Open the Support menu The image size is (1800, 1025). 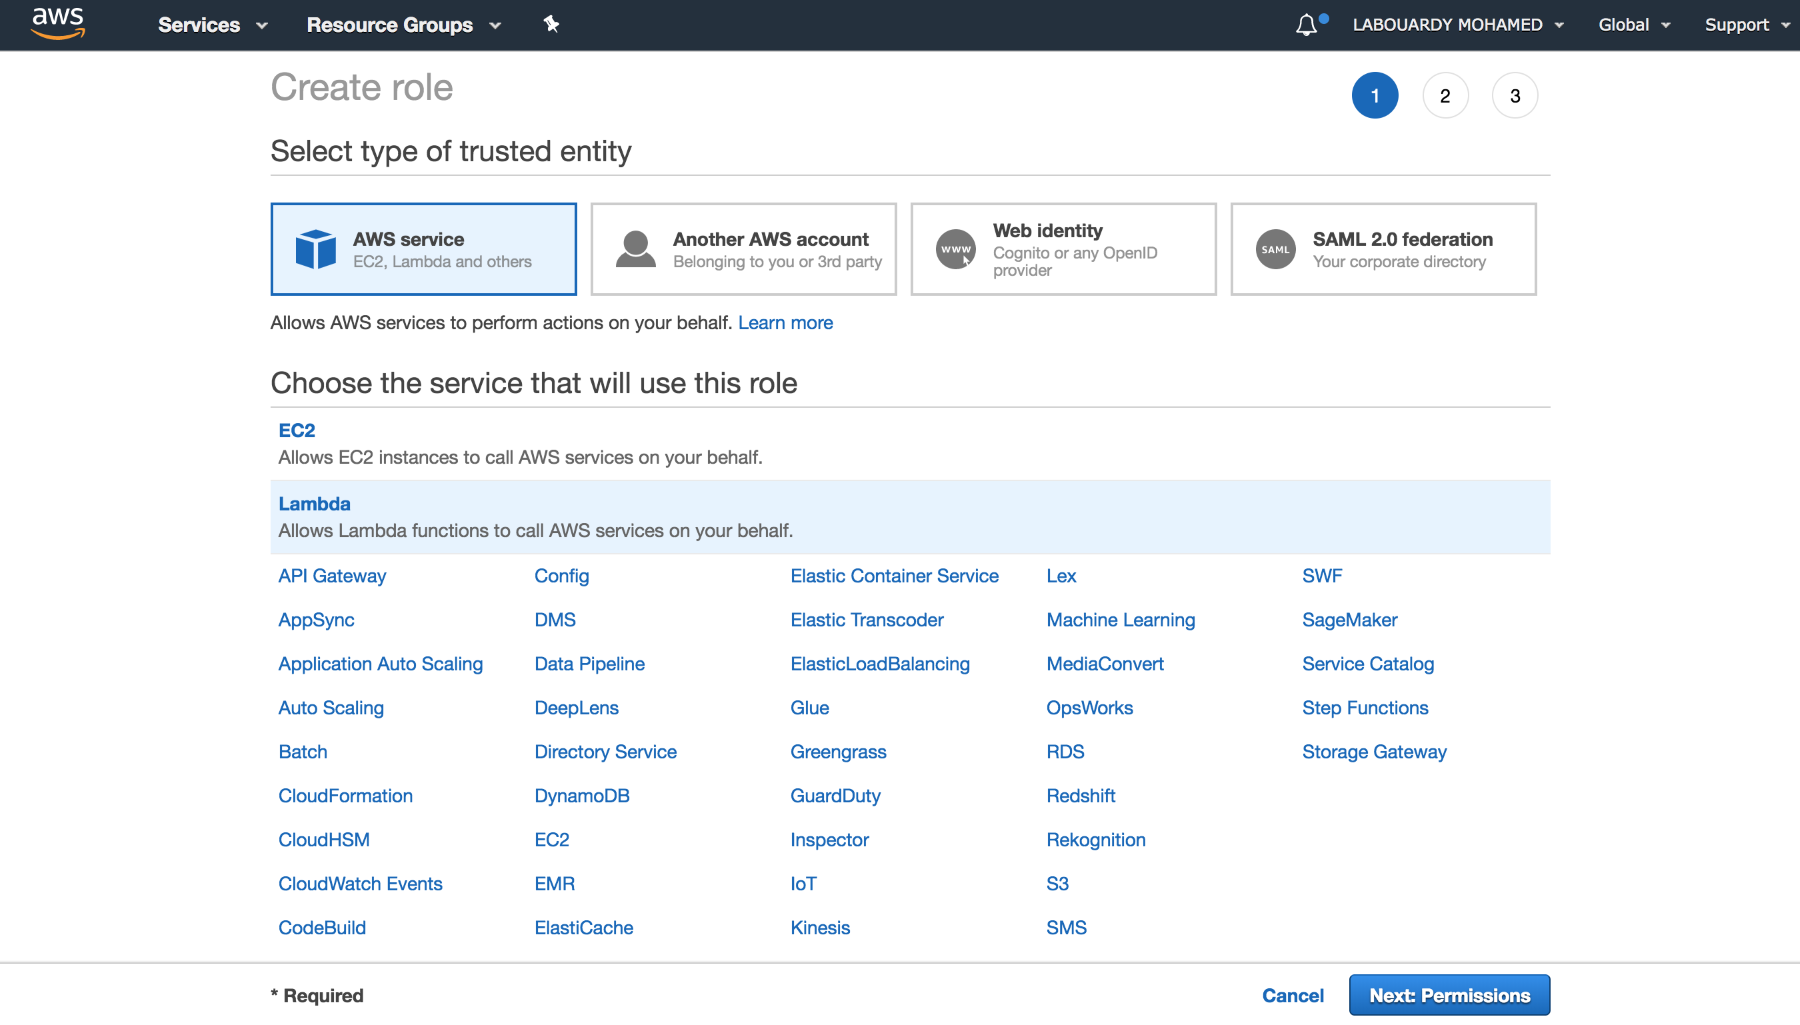[1747, 25]
